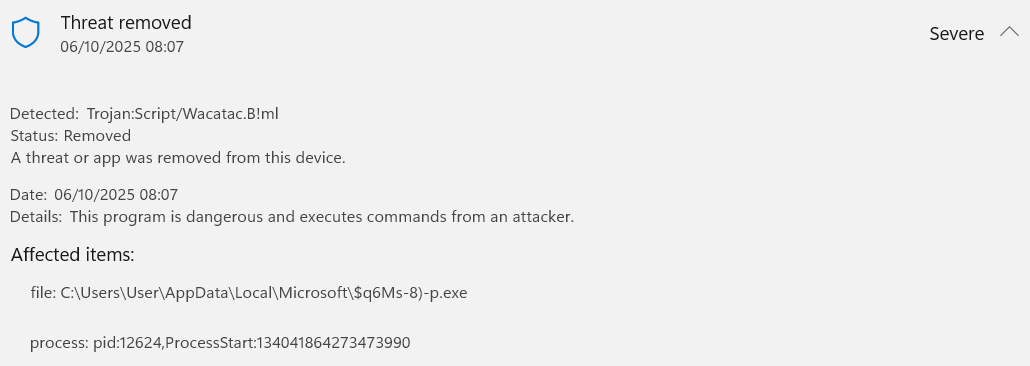
Task: Collapse the threat details with the chevron
Action: pyautogui.click(x=1009, y=32)
